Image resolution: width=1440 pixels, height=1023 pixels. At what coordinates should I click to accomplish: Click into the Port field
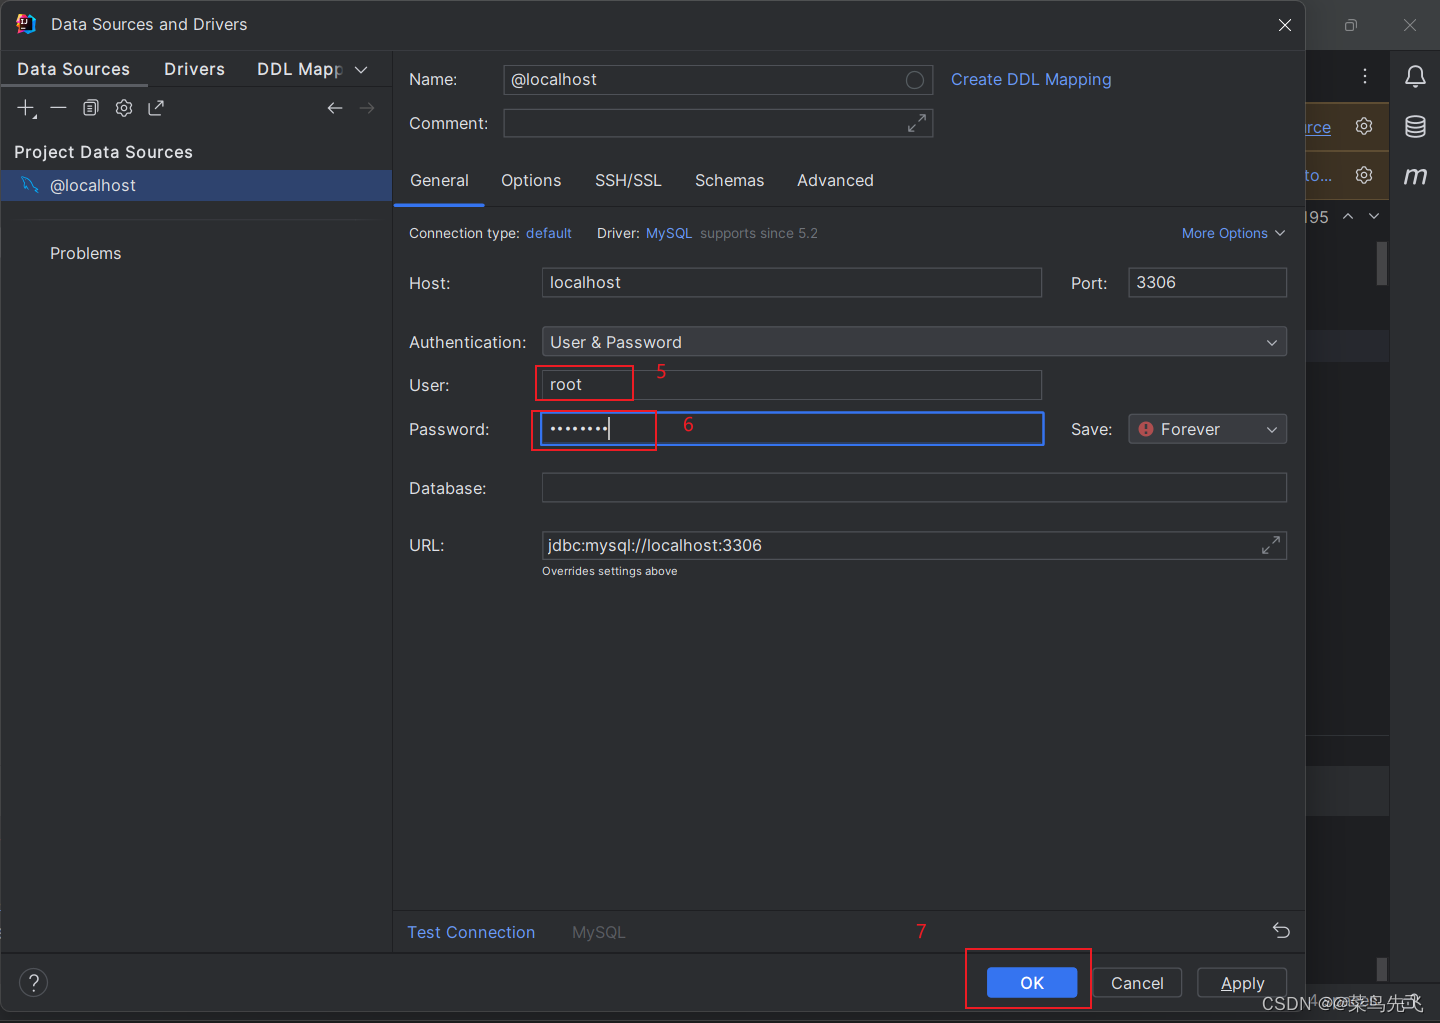(x=1207, y=283)
